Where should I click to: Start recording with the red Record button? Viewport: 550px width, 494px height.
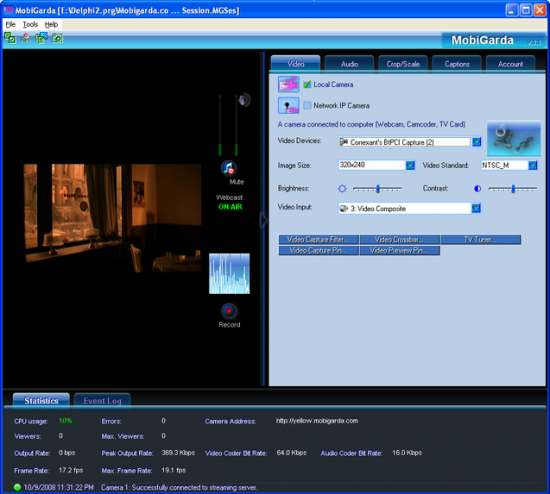pos(229,311)
